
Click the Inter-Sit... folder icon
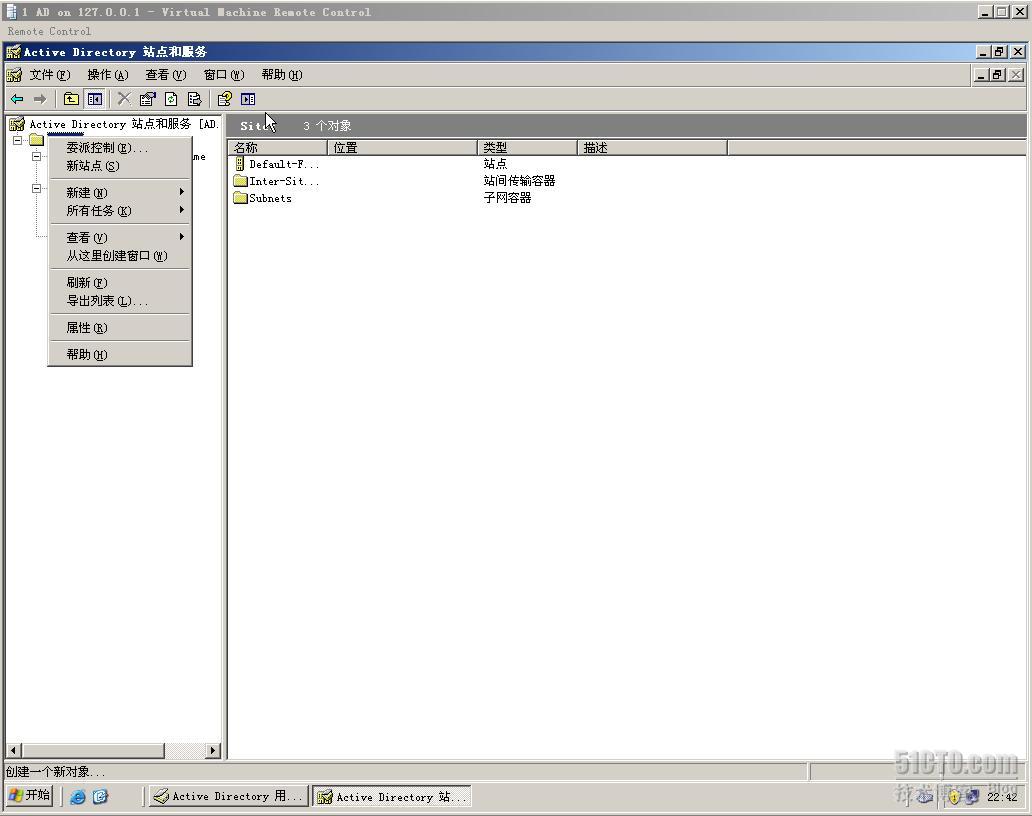click(240, 181)
